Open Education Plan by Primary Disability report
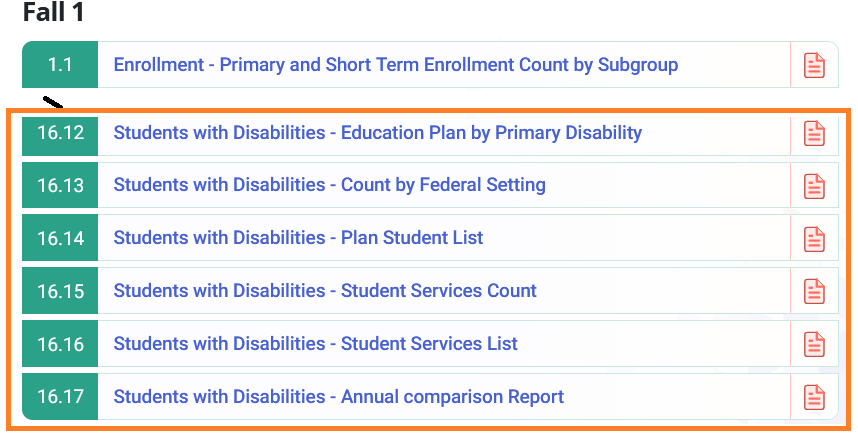This screenshot has height=438, width=858. (x=378, y=132)
